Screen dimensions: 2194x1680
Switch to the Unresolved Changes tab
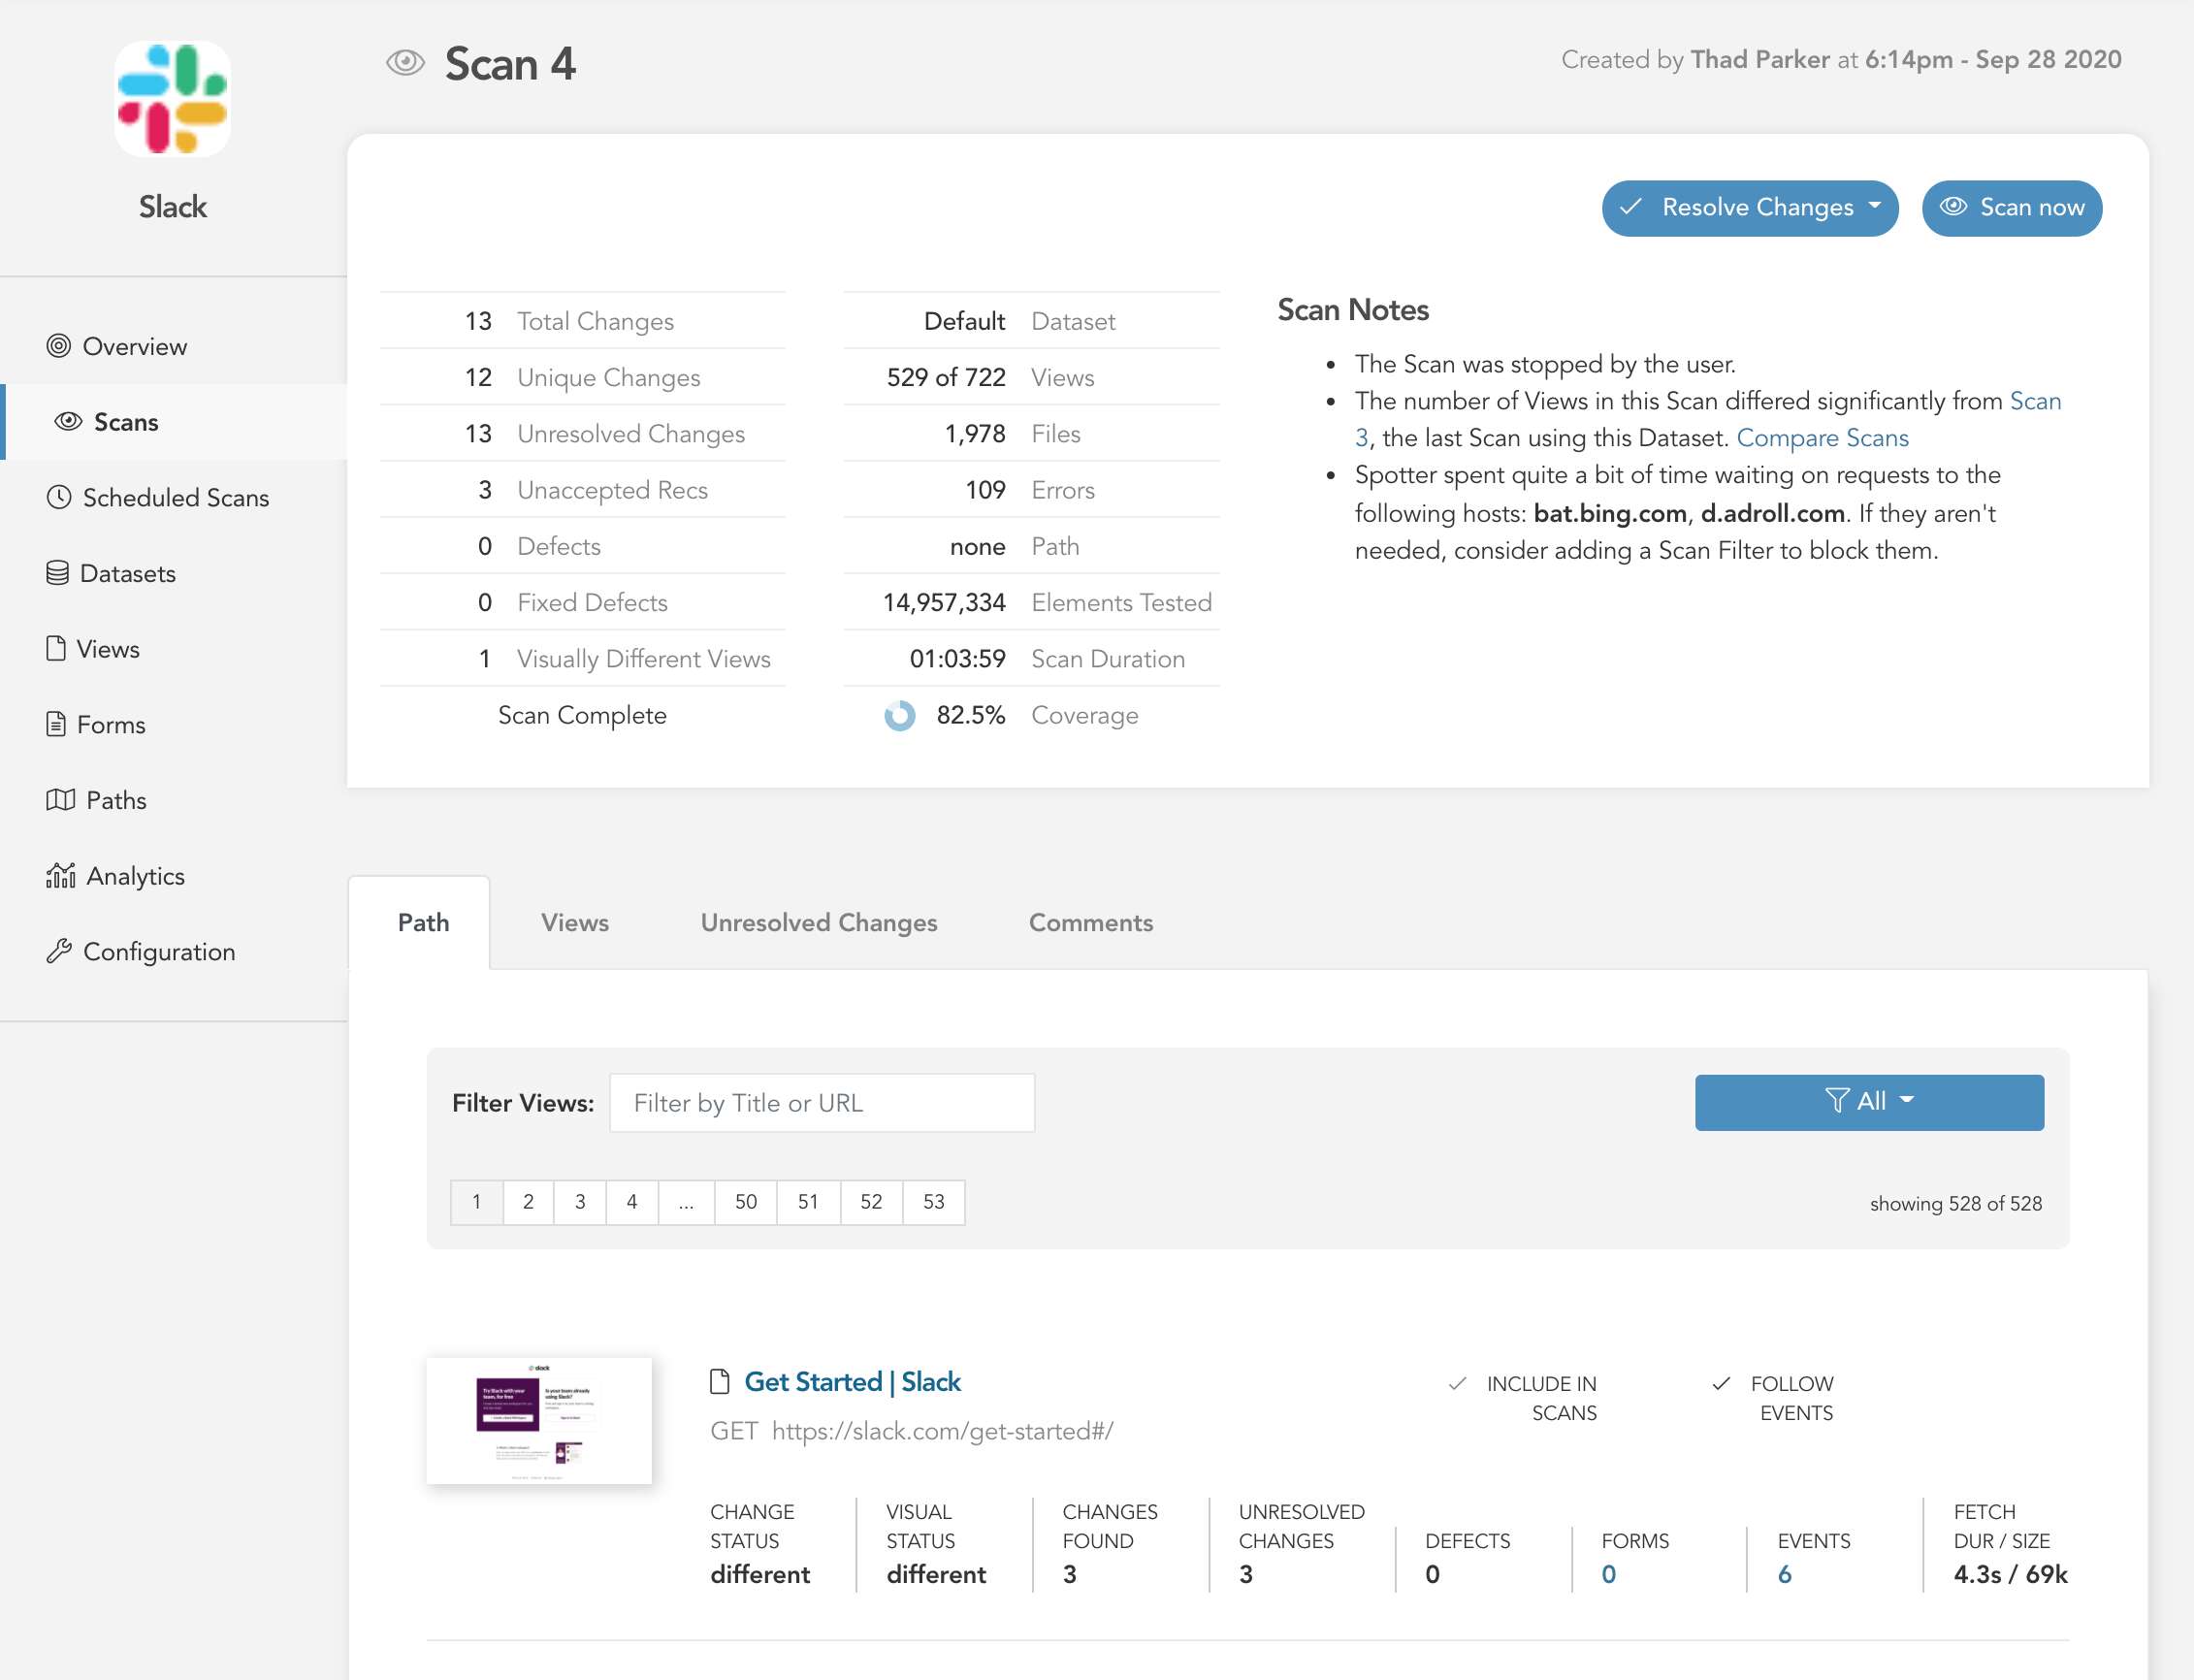pyautogui.click(x=818, y=922)
